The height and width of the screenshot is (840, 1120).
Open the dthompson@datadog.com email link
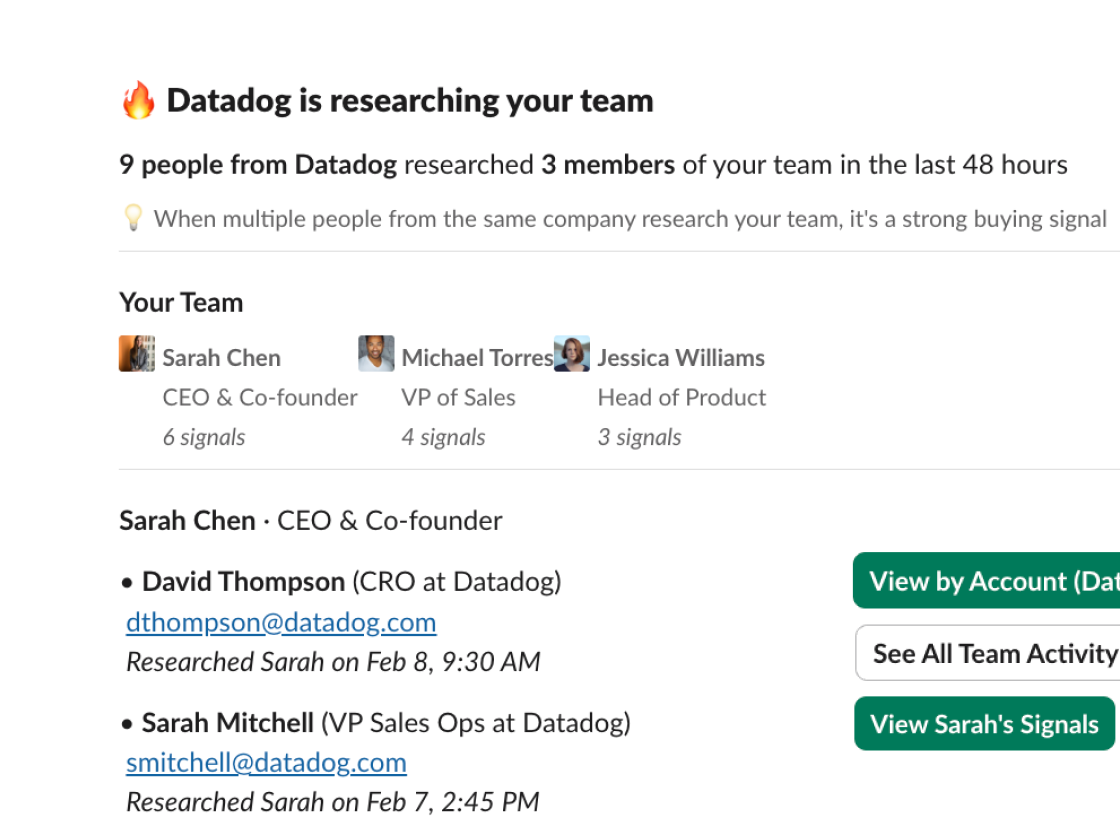click(x=281, y=622)
